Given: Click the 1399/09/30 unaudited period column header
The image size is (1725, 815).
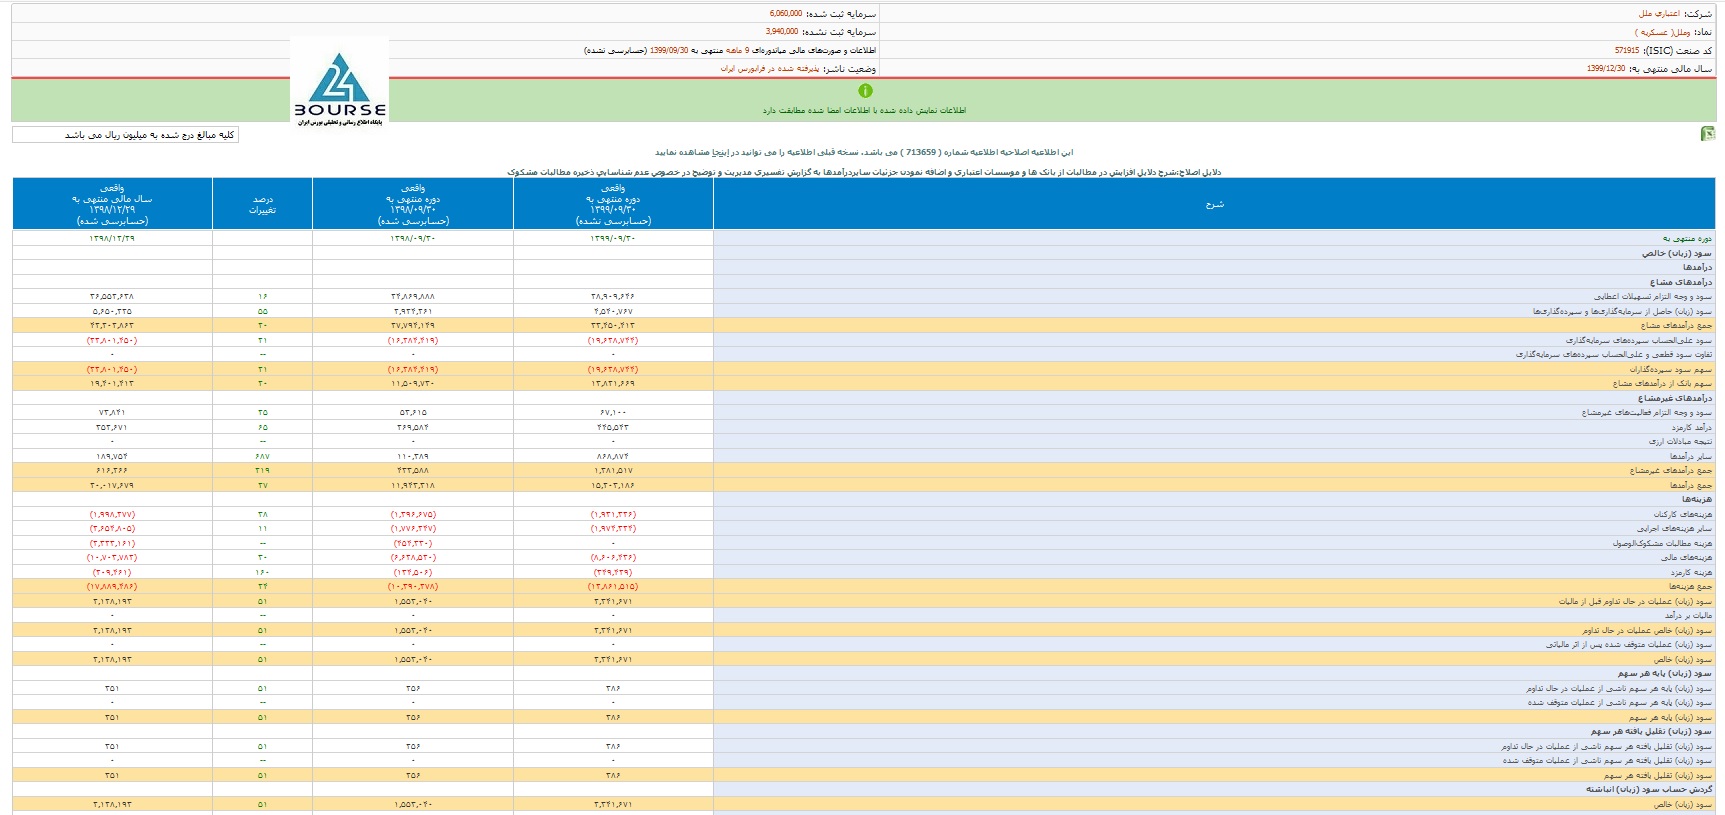Looking at the screenshot, I should (613, 204).
